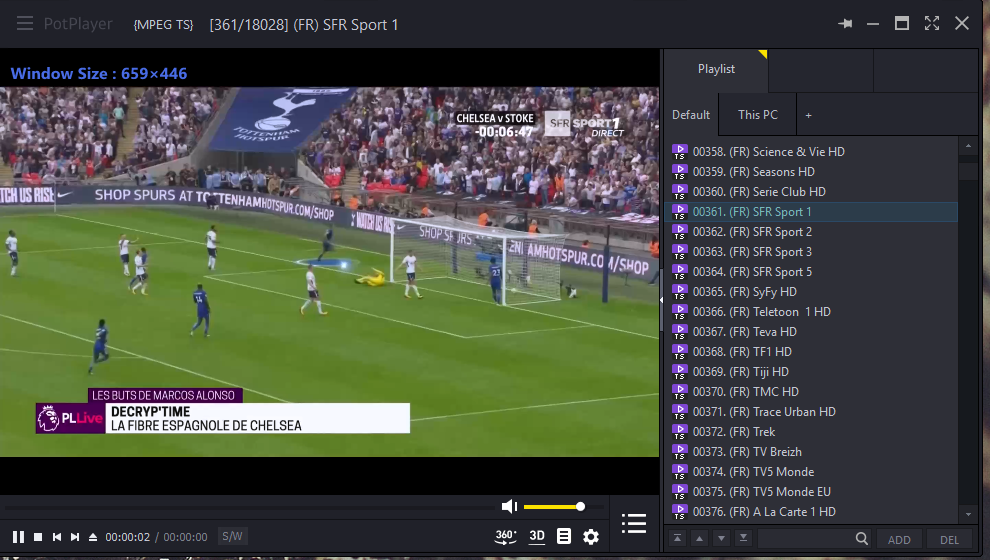990x560 pixels.
Task: Select 00368. (FR) TF1 HD
Action: pyautogui.click(x=811, y=352)
